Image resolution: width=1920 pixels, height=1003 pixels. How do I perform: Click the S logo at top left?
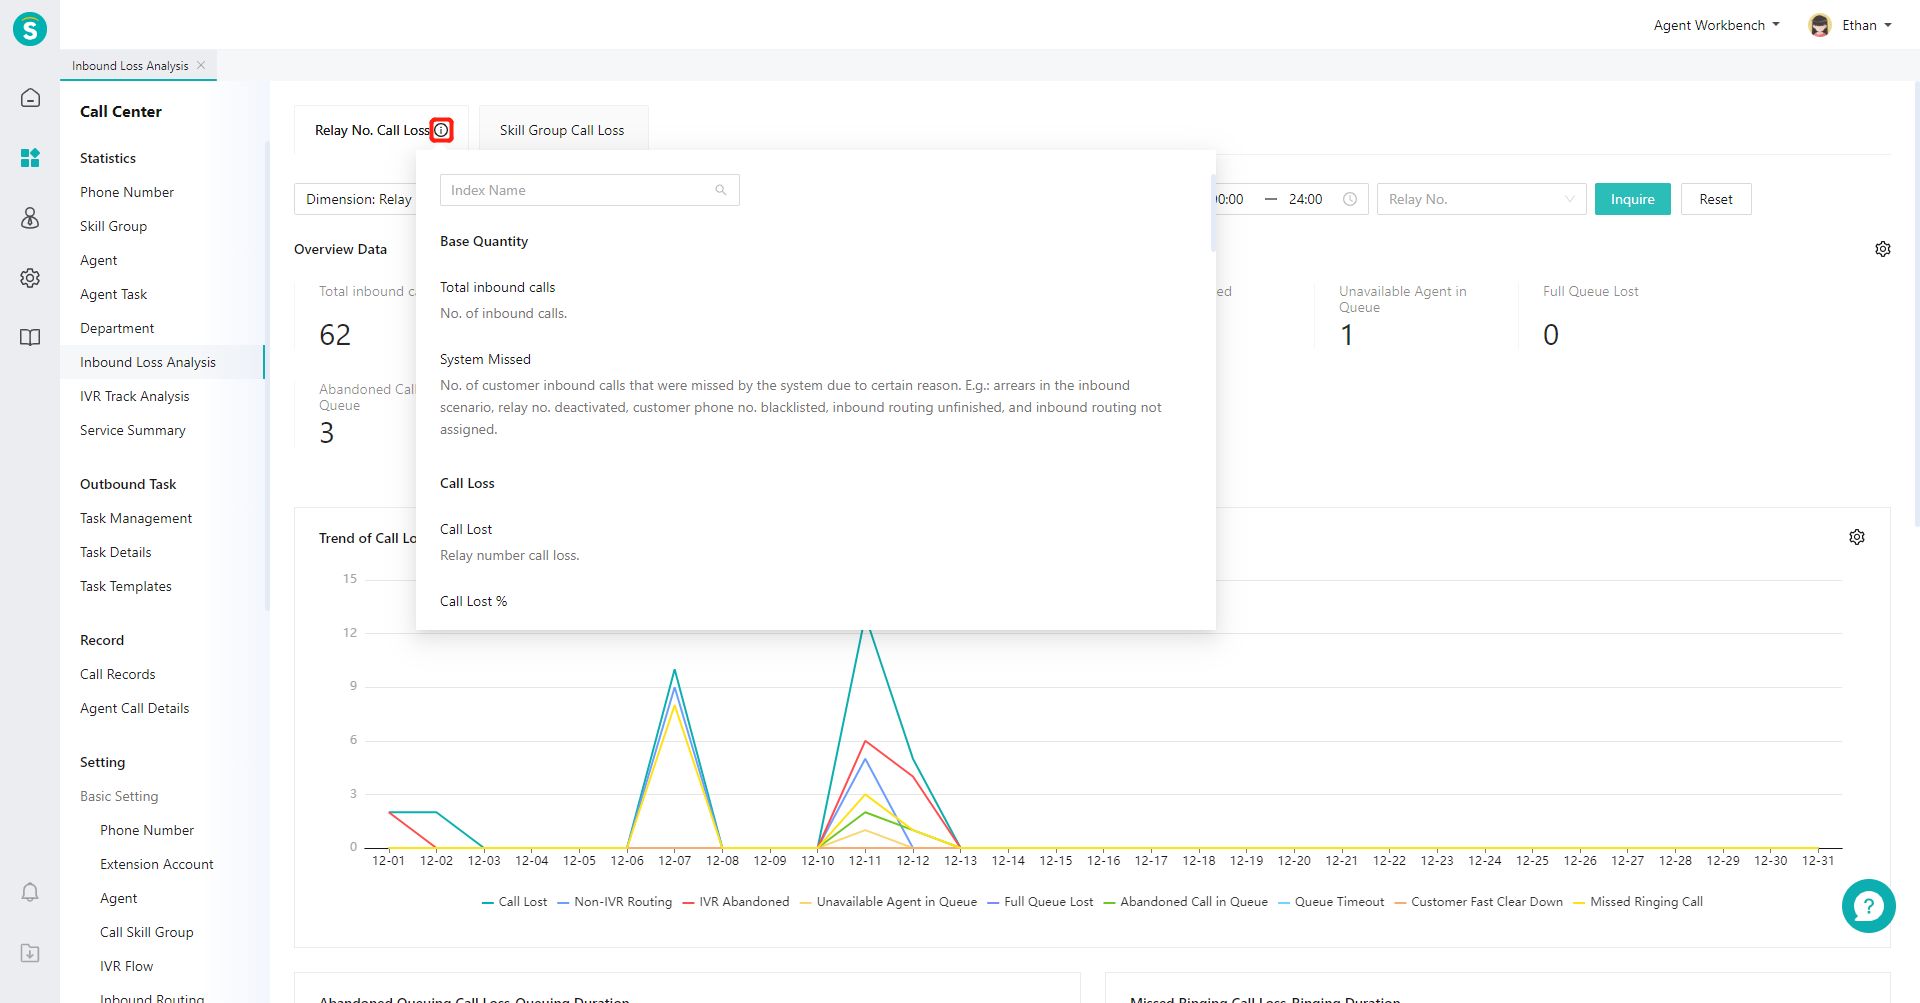[x=30, y=28]
